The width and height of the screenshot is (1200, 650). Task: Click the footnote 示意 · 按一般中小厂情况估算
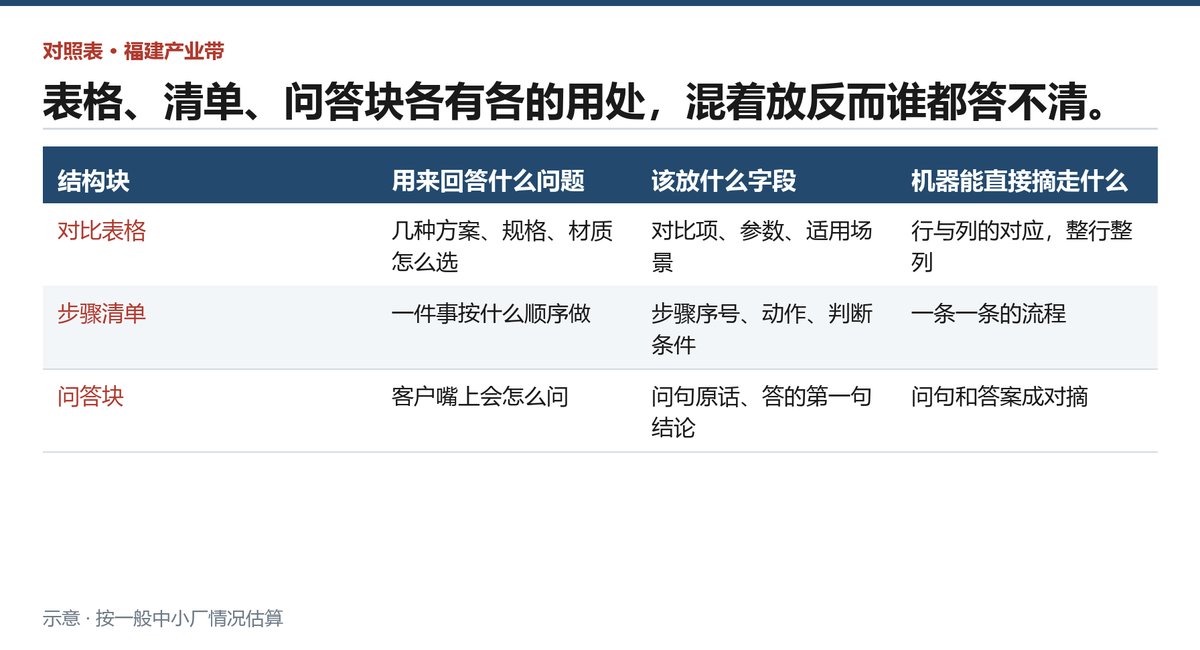[163, 618]
